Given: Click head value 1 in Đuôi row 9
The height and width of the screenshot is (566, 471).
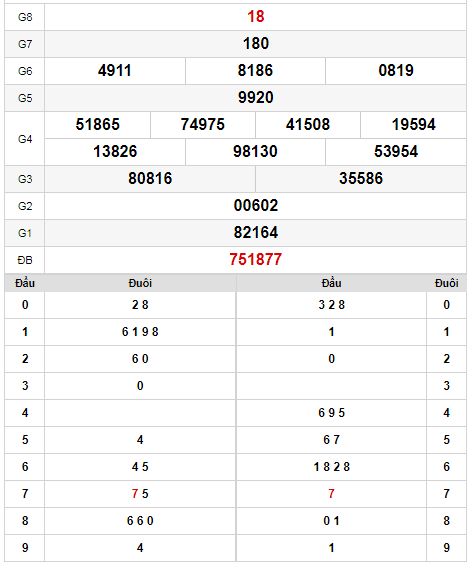Looking at the screenshot, I should 331,548.
